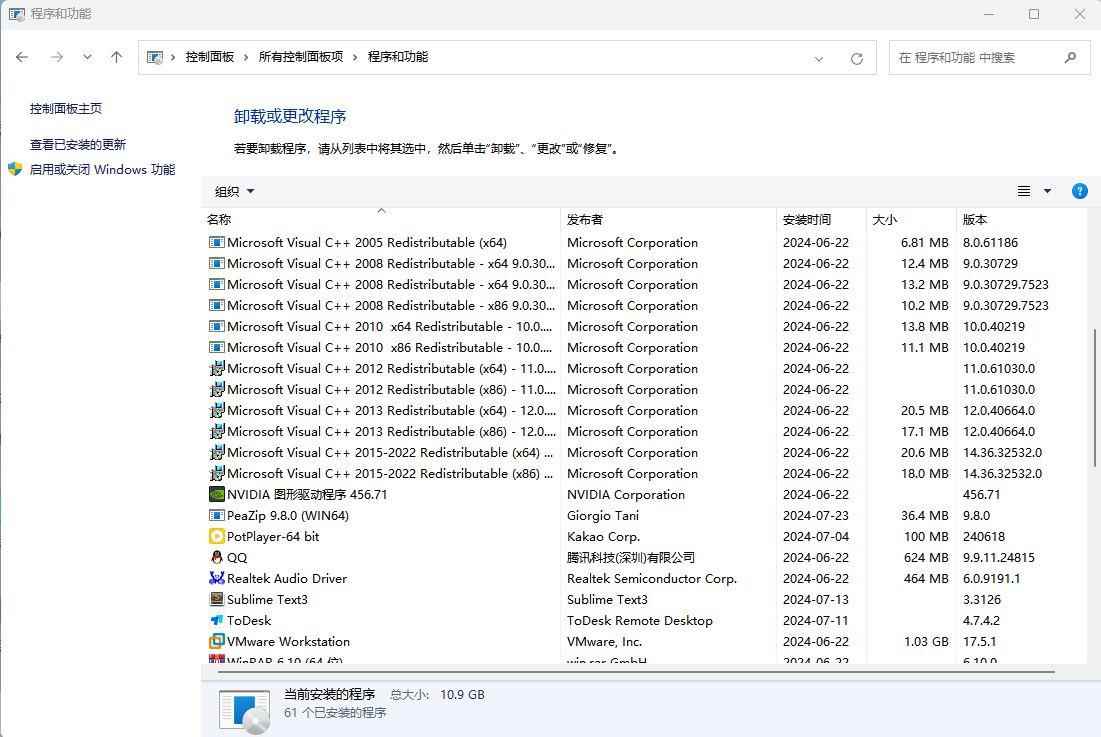This screenshot has width=1101, height=737.
Task: Select Visual C++ 2015-2022 Redistributable (x86) row name
Action: point(390,474)
